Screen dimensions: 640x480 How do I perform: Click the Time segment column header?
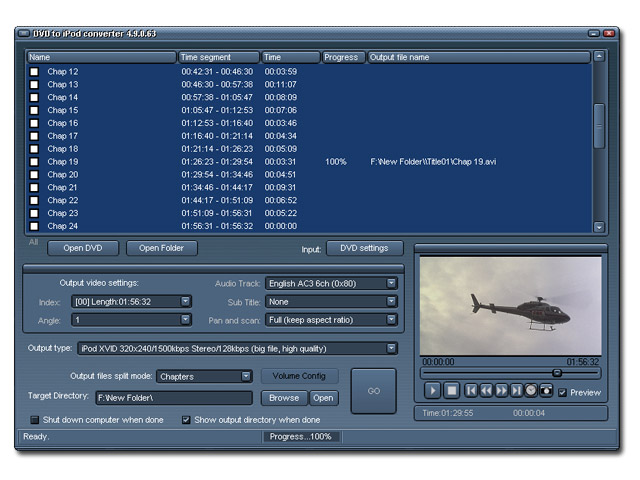(x=219, y=57)
